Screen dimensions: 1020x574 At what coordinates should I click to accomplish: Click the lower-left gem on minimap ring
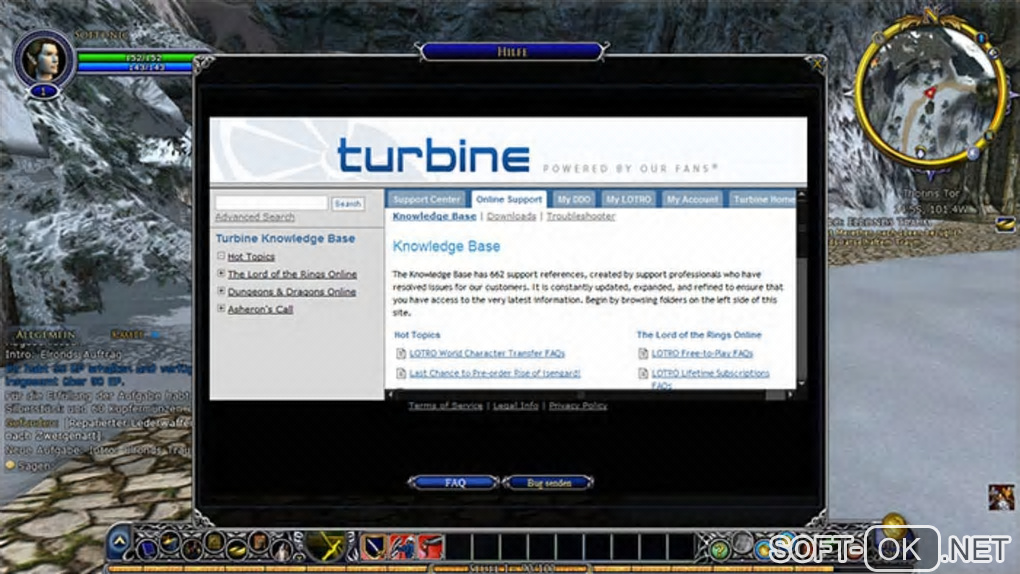[920, 152]
